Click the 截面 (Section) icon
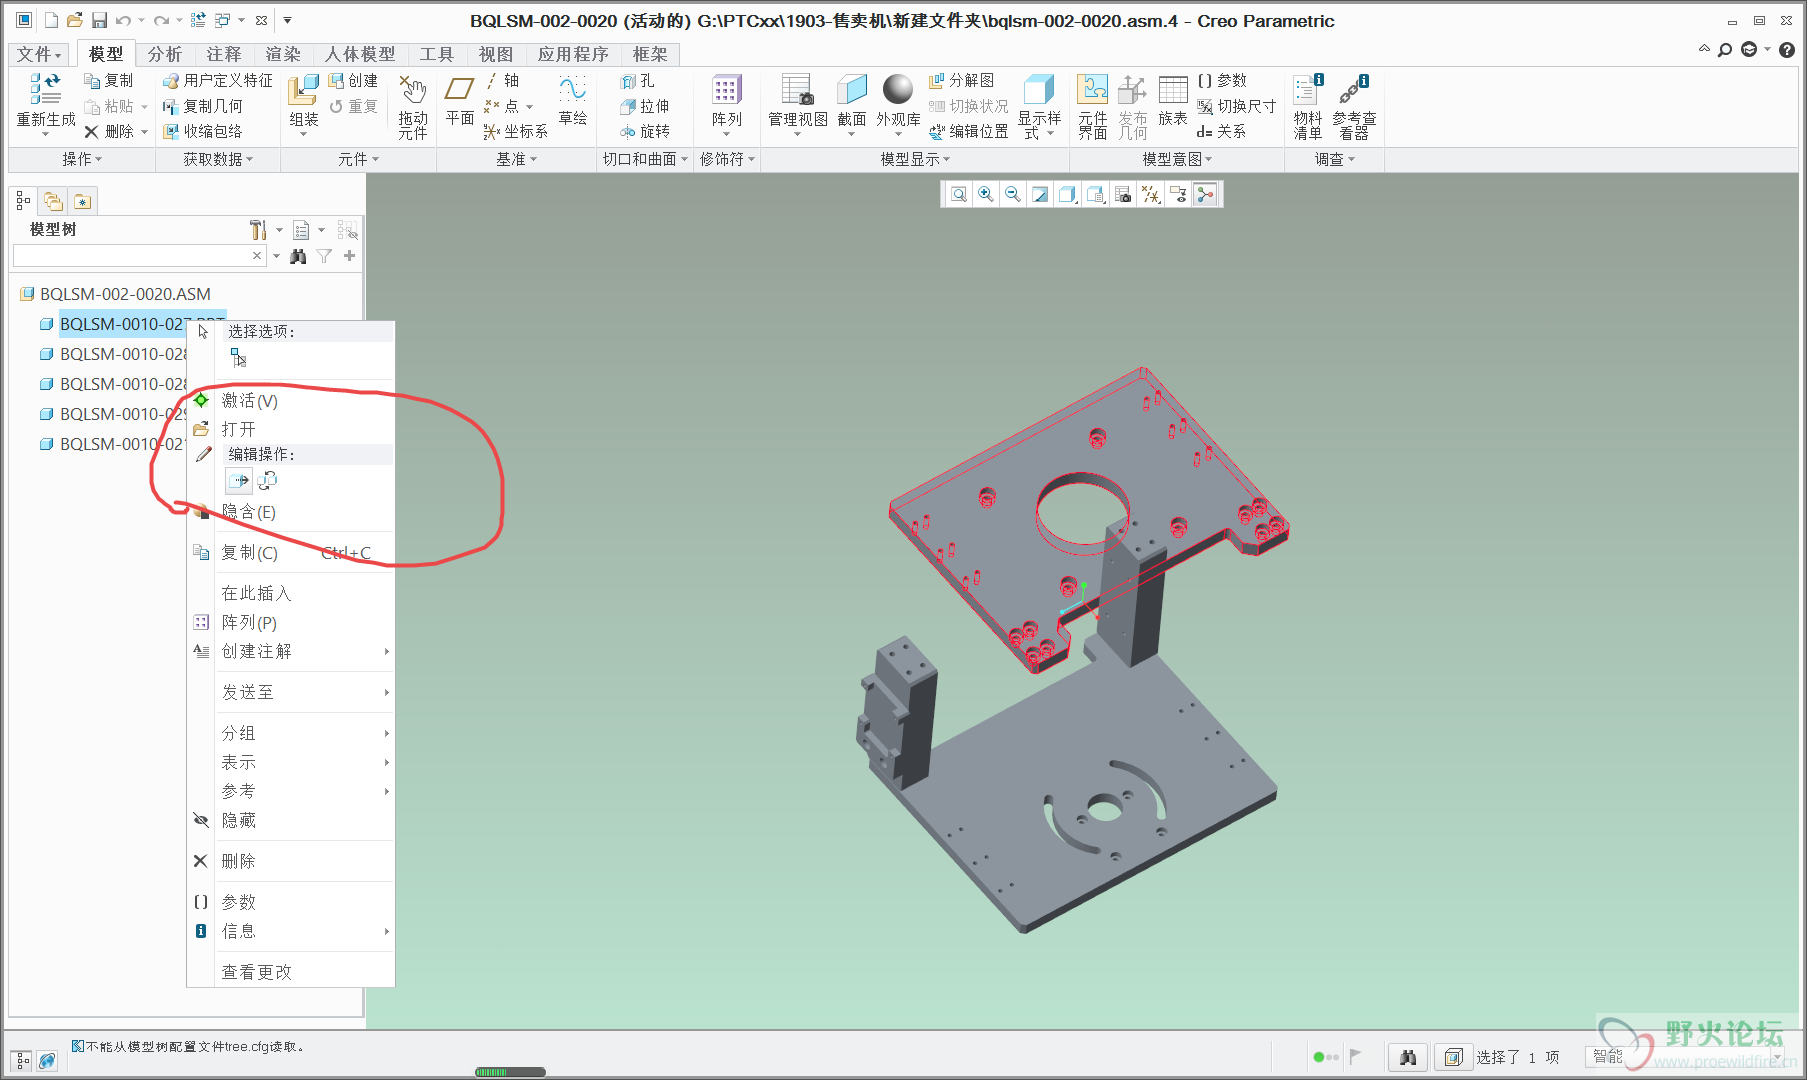 click(x=852, y=90)
